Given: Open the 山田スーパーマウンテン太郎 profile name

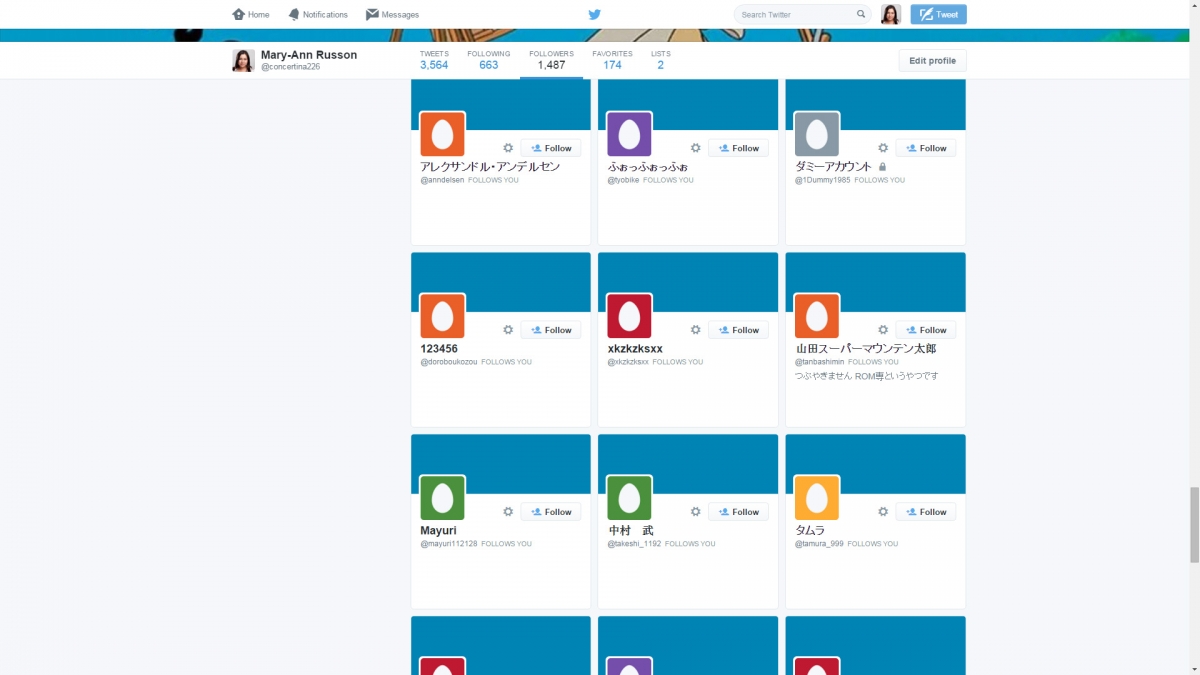Looking at the screenshot, I should pyautogui.click(x=866, y=349).
